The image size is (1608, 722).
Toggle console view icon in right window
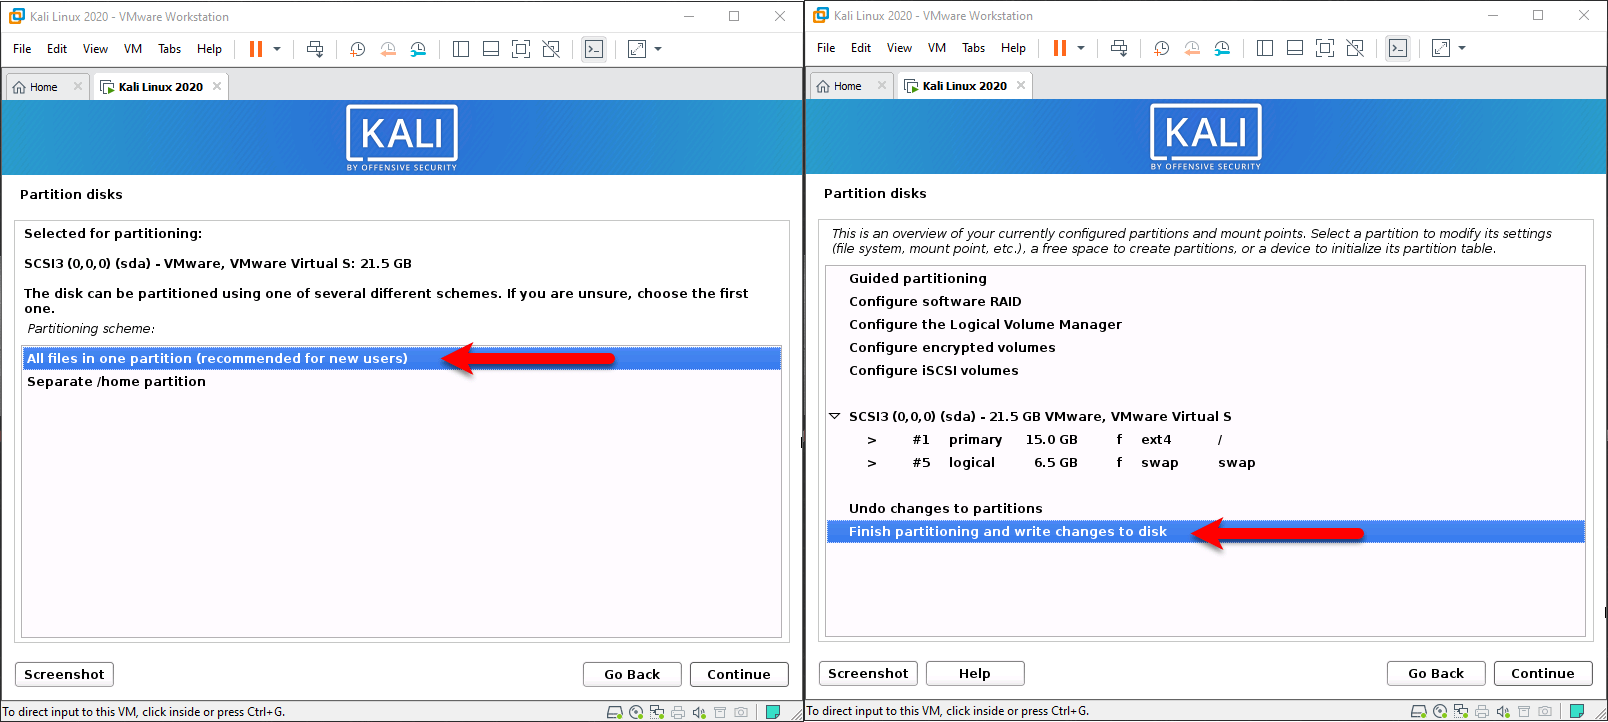pyautogui.click(x=1398, y=48)
